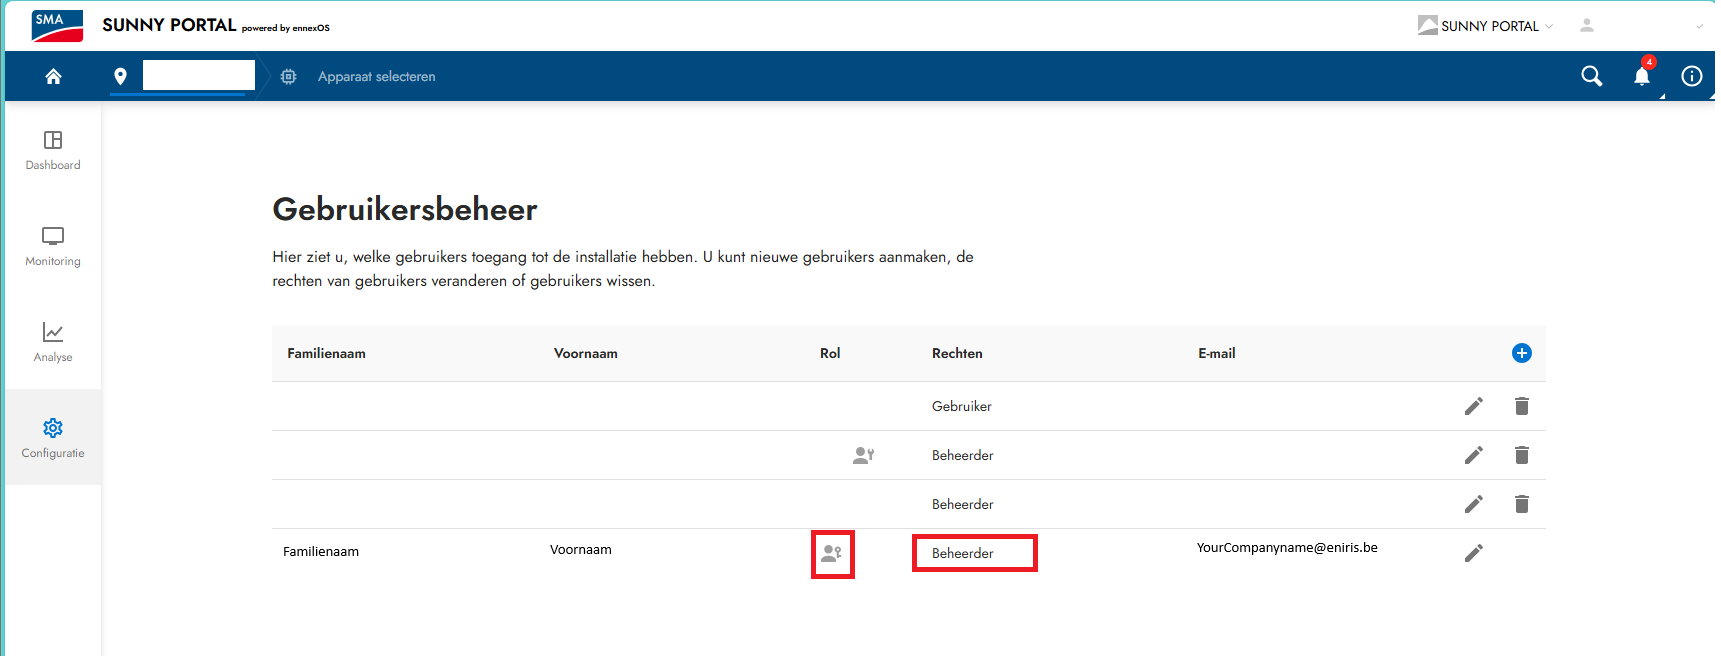Edit the Gebruiker row with pencil icon
This screenshot has height=656, width=1721.
1473,406
